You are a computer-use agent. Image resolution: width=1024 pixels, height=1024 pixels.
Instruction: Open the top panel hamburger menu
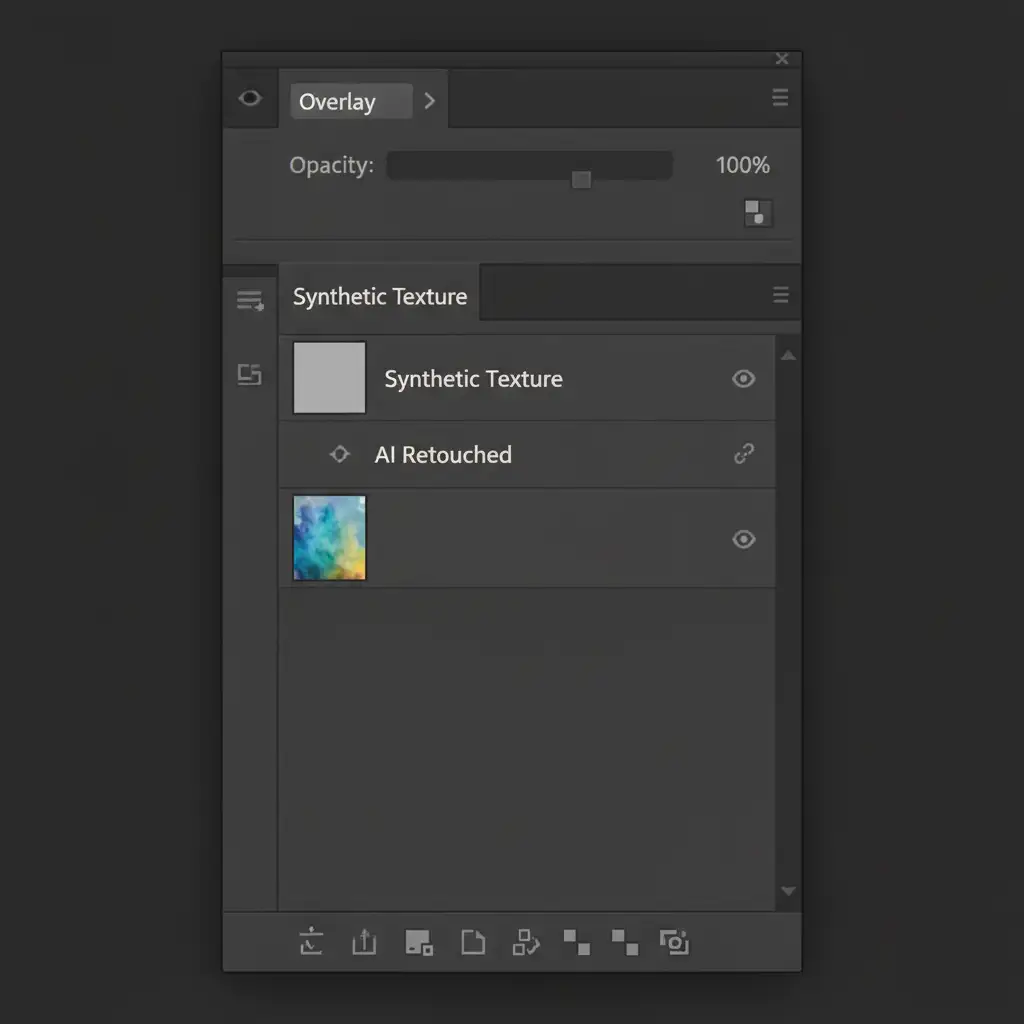click(780, 98)
